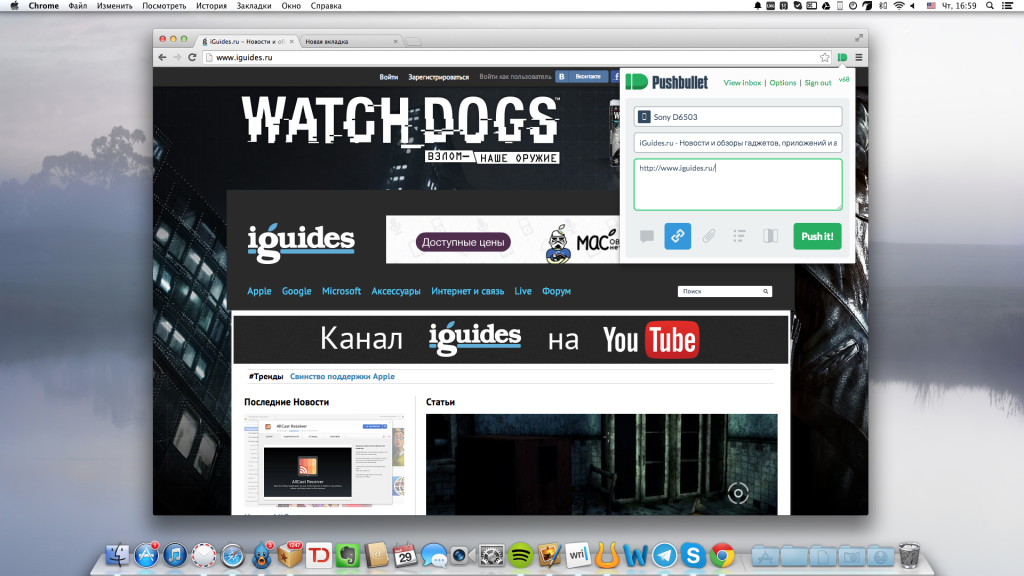The image size is (1024, 576).
Task: Click the URL text area in Pushbullet
Action: [x=738, y=184]
